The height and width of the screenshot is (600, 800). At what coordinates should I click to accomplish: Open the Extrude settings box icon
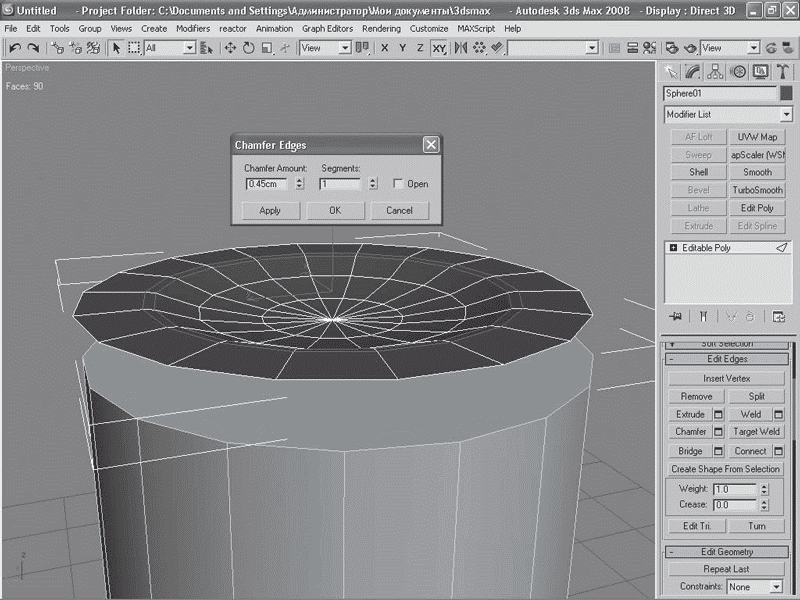717,414
